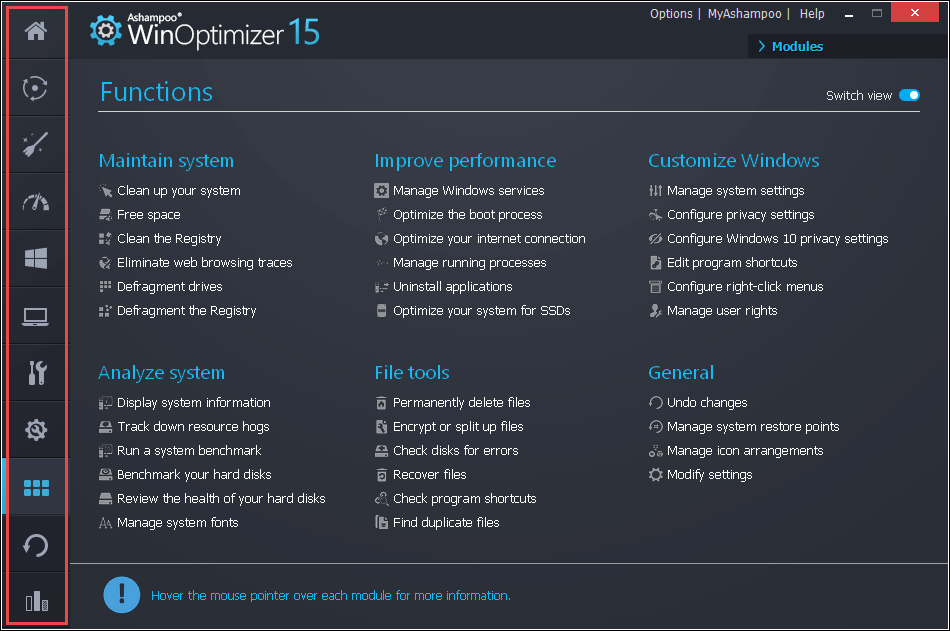Screen dimensions: 950x631
Task: Open the MyAshampoo menu
Action: coord(744,13)
